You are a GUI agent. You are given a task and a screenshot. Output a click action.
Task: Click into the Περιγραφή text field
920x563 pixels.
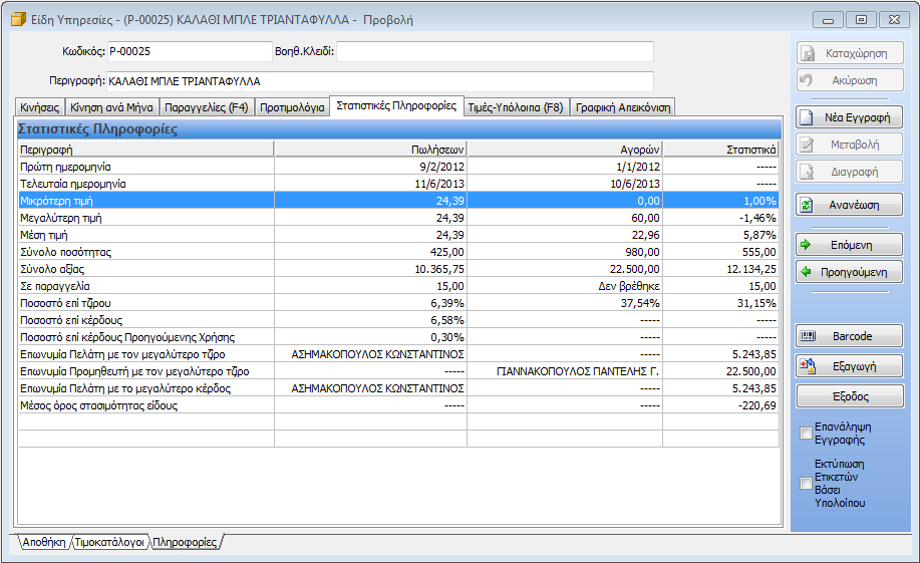[380, 81]
